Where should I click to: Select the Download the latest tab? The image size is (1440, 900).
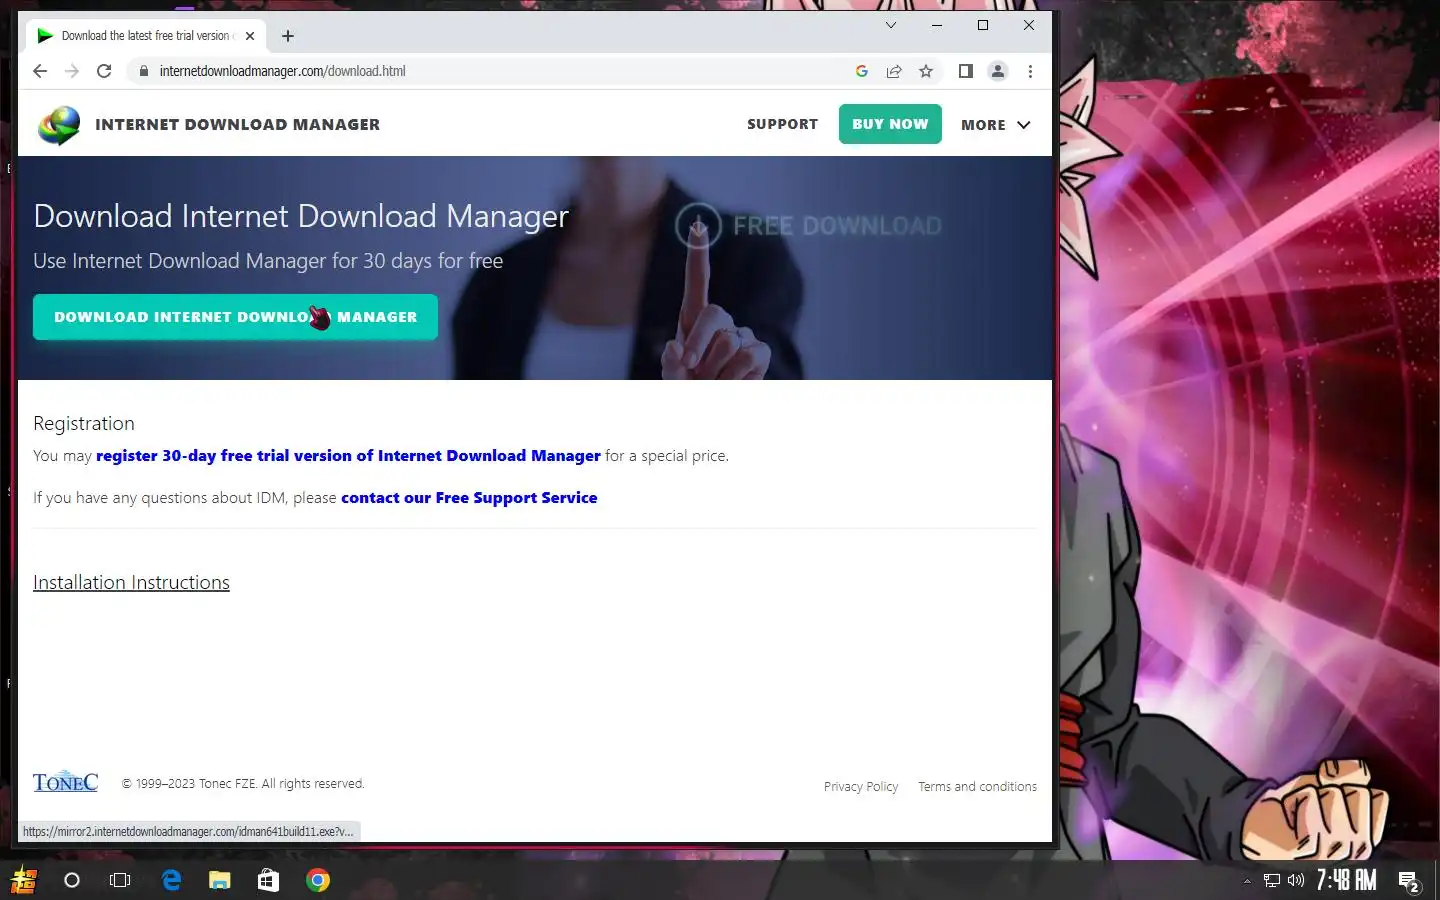pyautogui.click(x=145, y=36)
